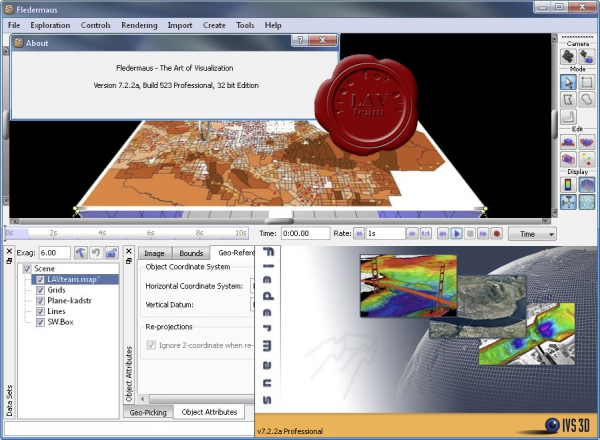
Task: Open the Tools menu
Action: (x=245, y=25)
